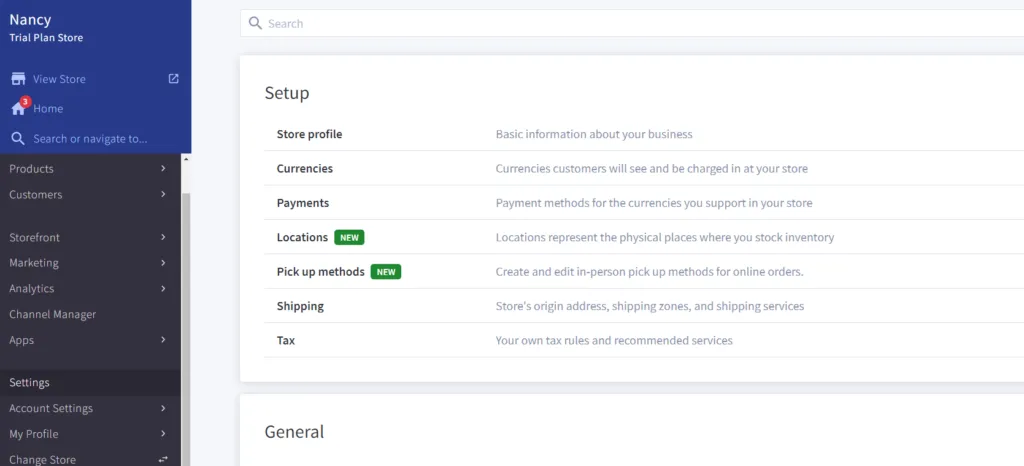This screenshot has width=1024, height=466.
Task: Click the View Store storefront icon
Action: click(18, 79)
